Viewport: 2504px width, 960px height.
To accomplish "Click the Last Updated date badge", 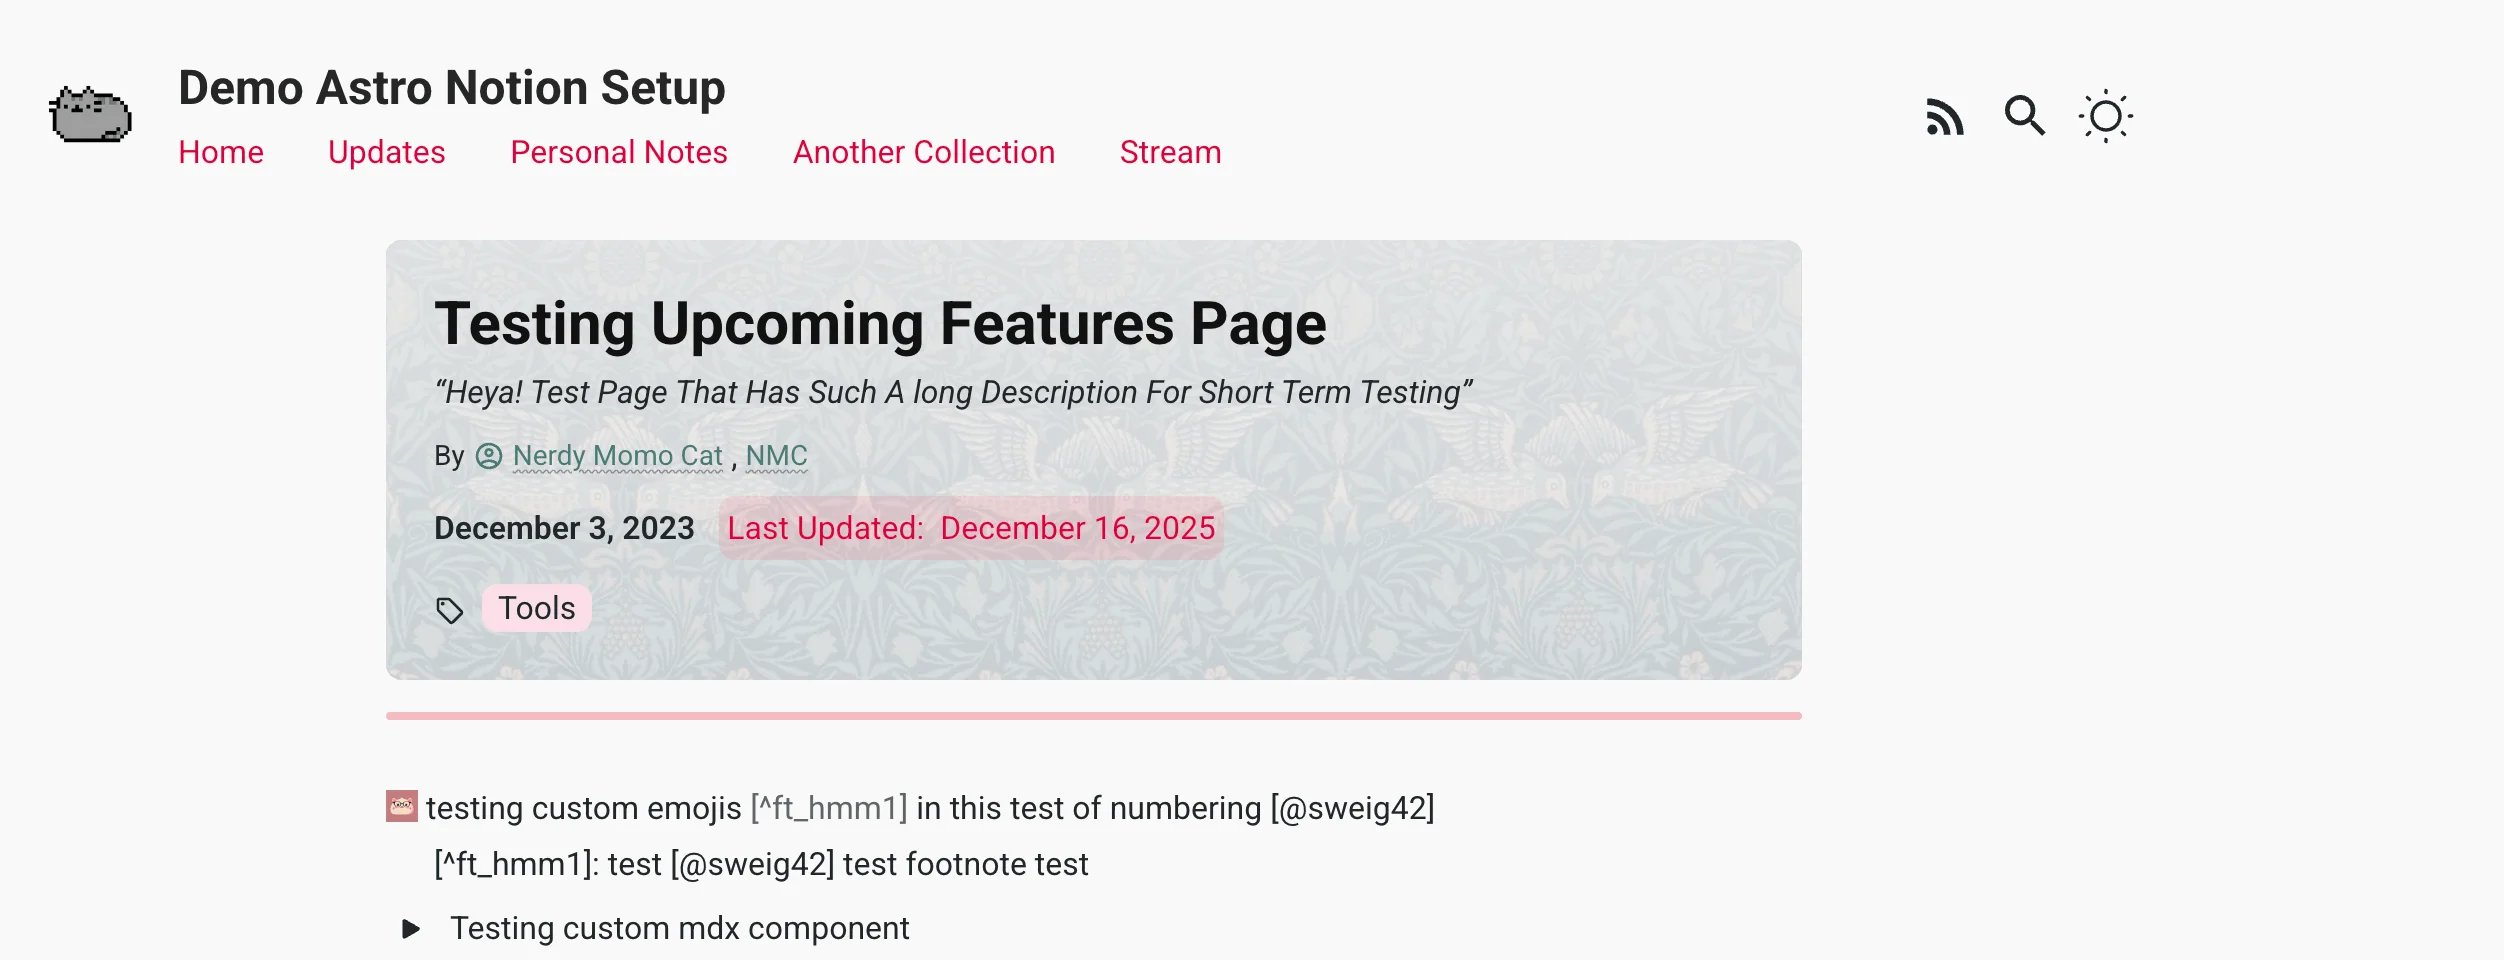I will pyautogui.click(x=971, y=528).
